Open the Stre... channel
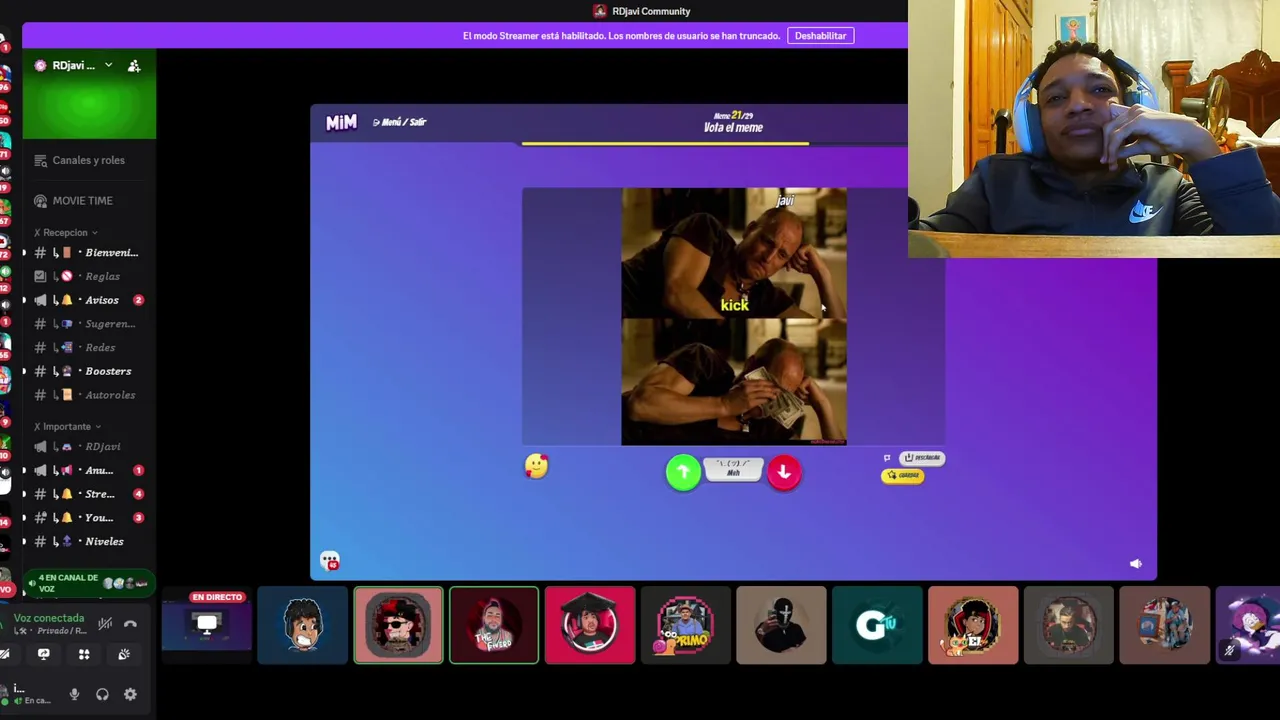This screenshot has height=720, width=1280. 88,494
